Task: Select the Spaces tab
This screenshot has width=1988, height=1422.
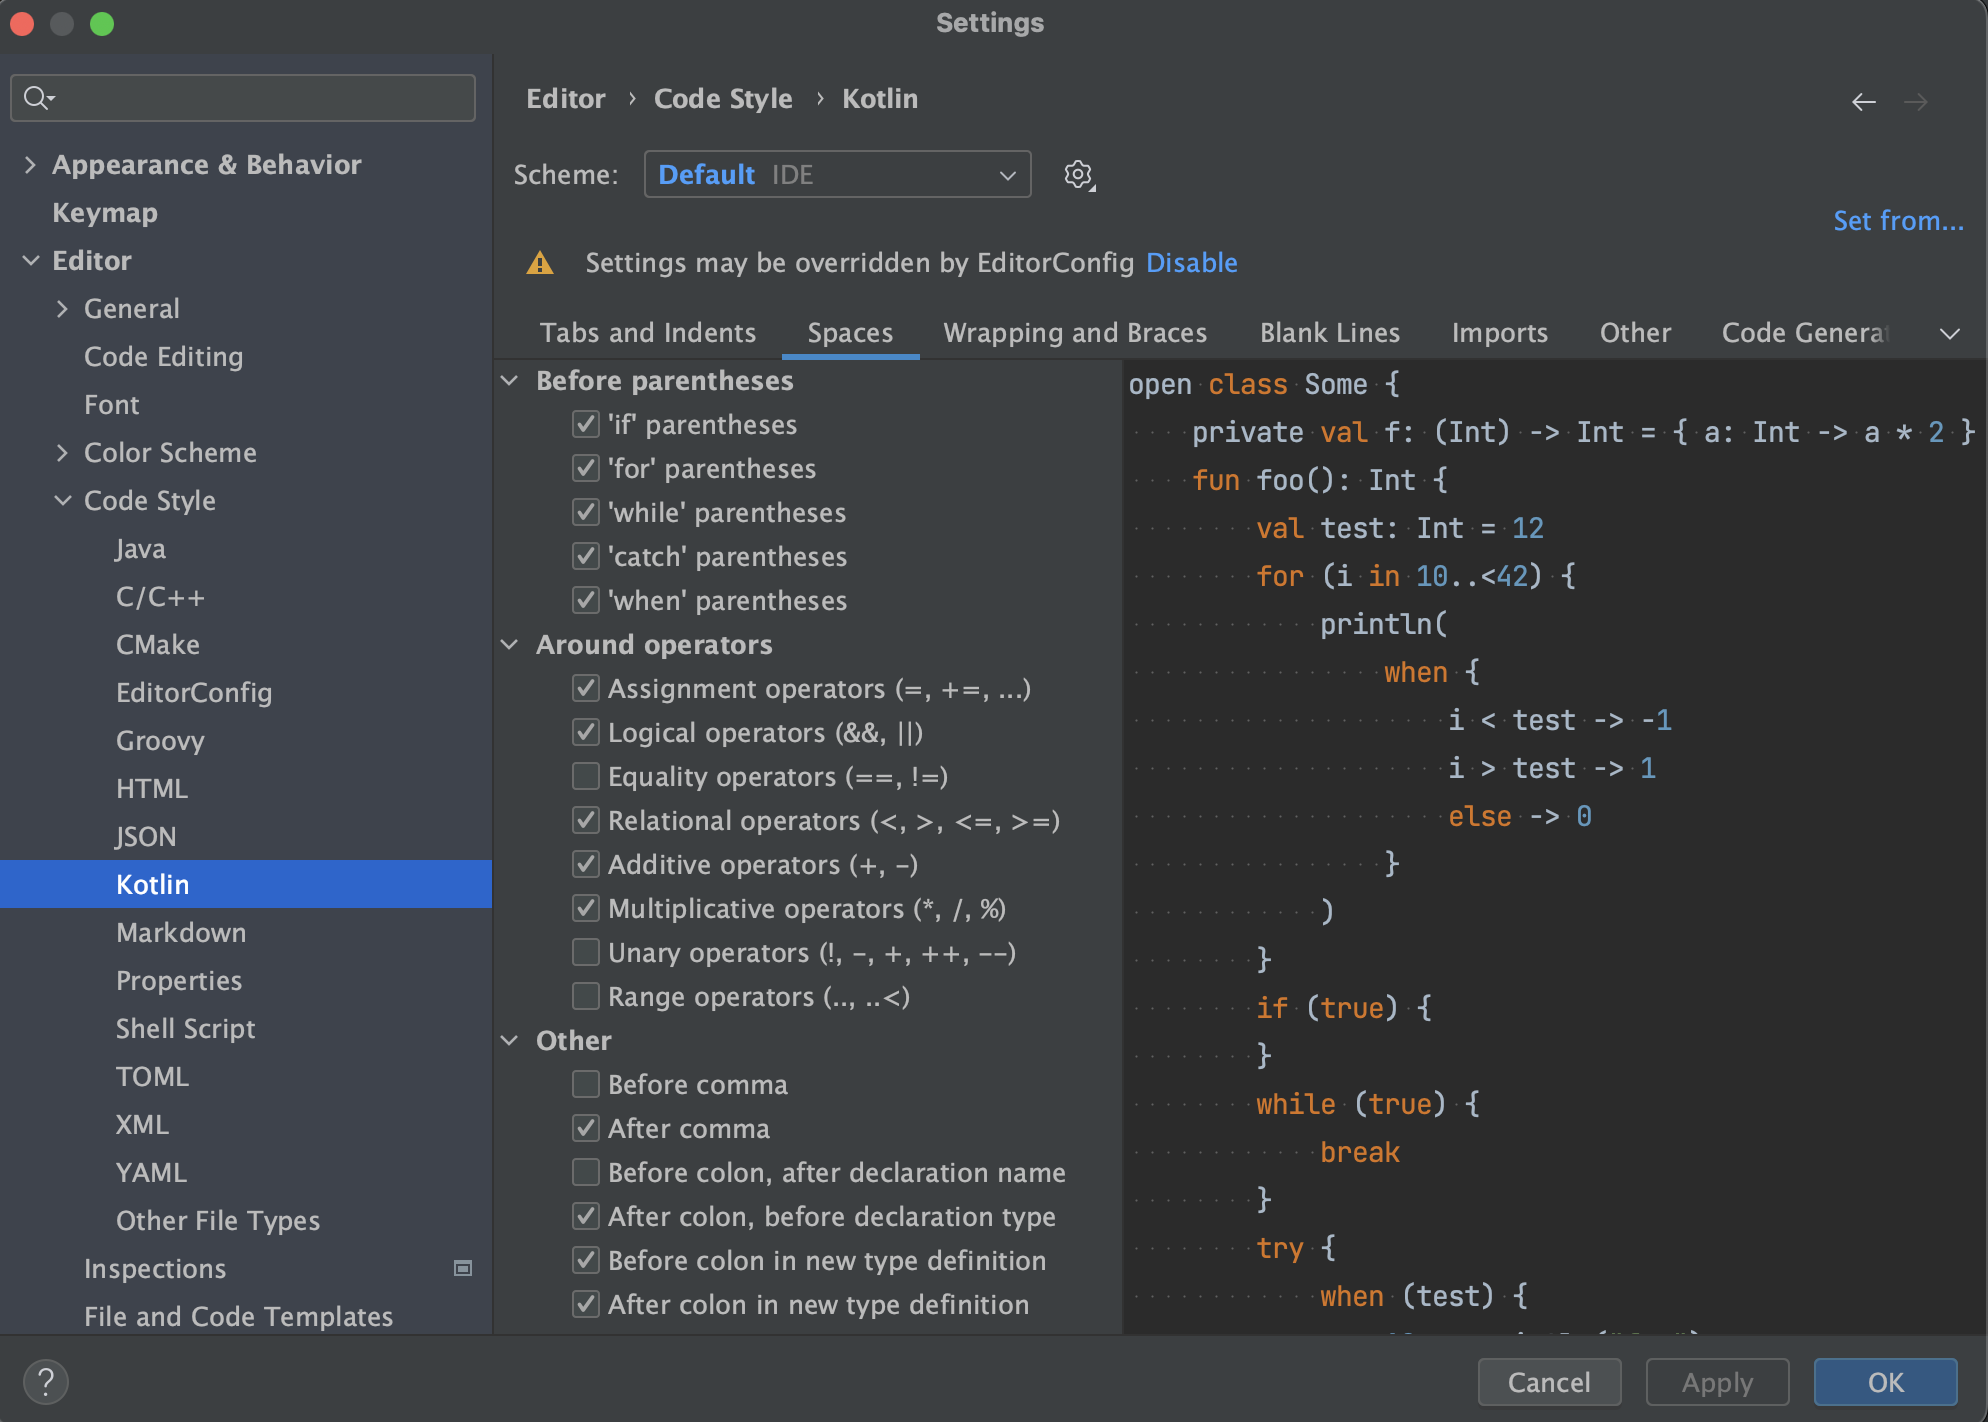Action: [850, 333]
